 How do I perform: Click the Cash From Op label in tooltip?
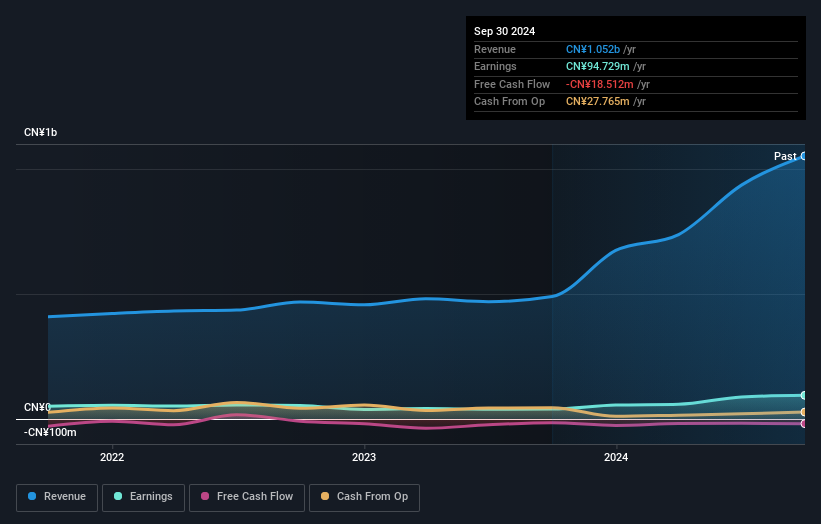pyautogui.click(x=509, y=102)
